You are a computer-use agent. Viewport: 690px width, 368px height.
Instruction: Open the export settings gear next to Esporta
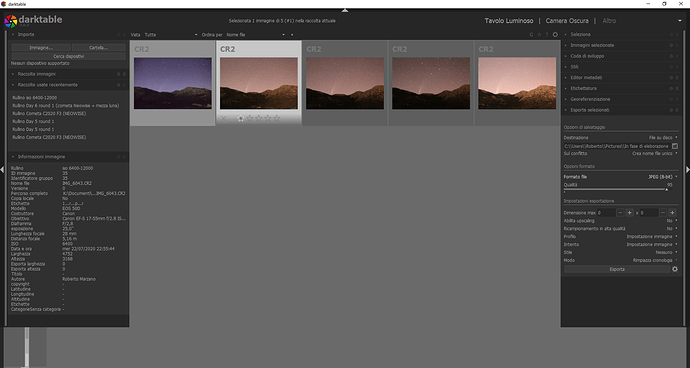point(675,269)
